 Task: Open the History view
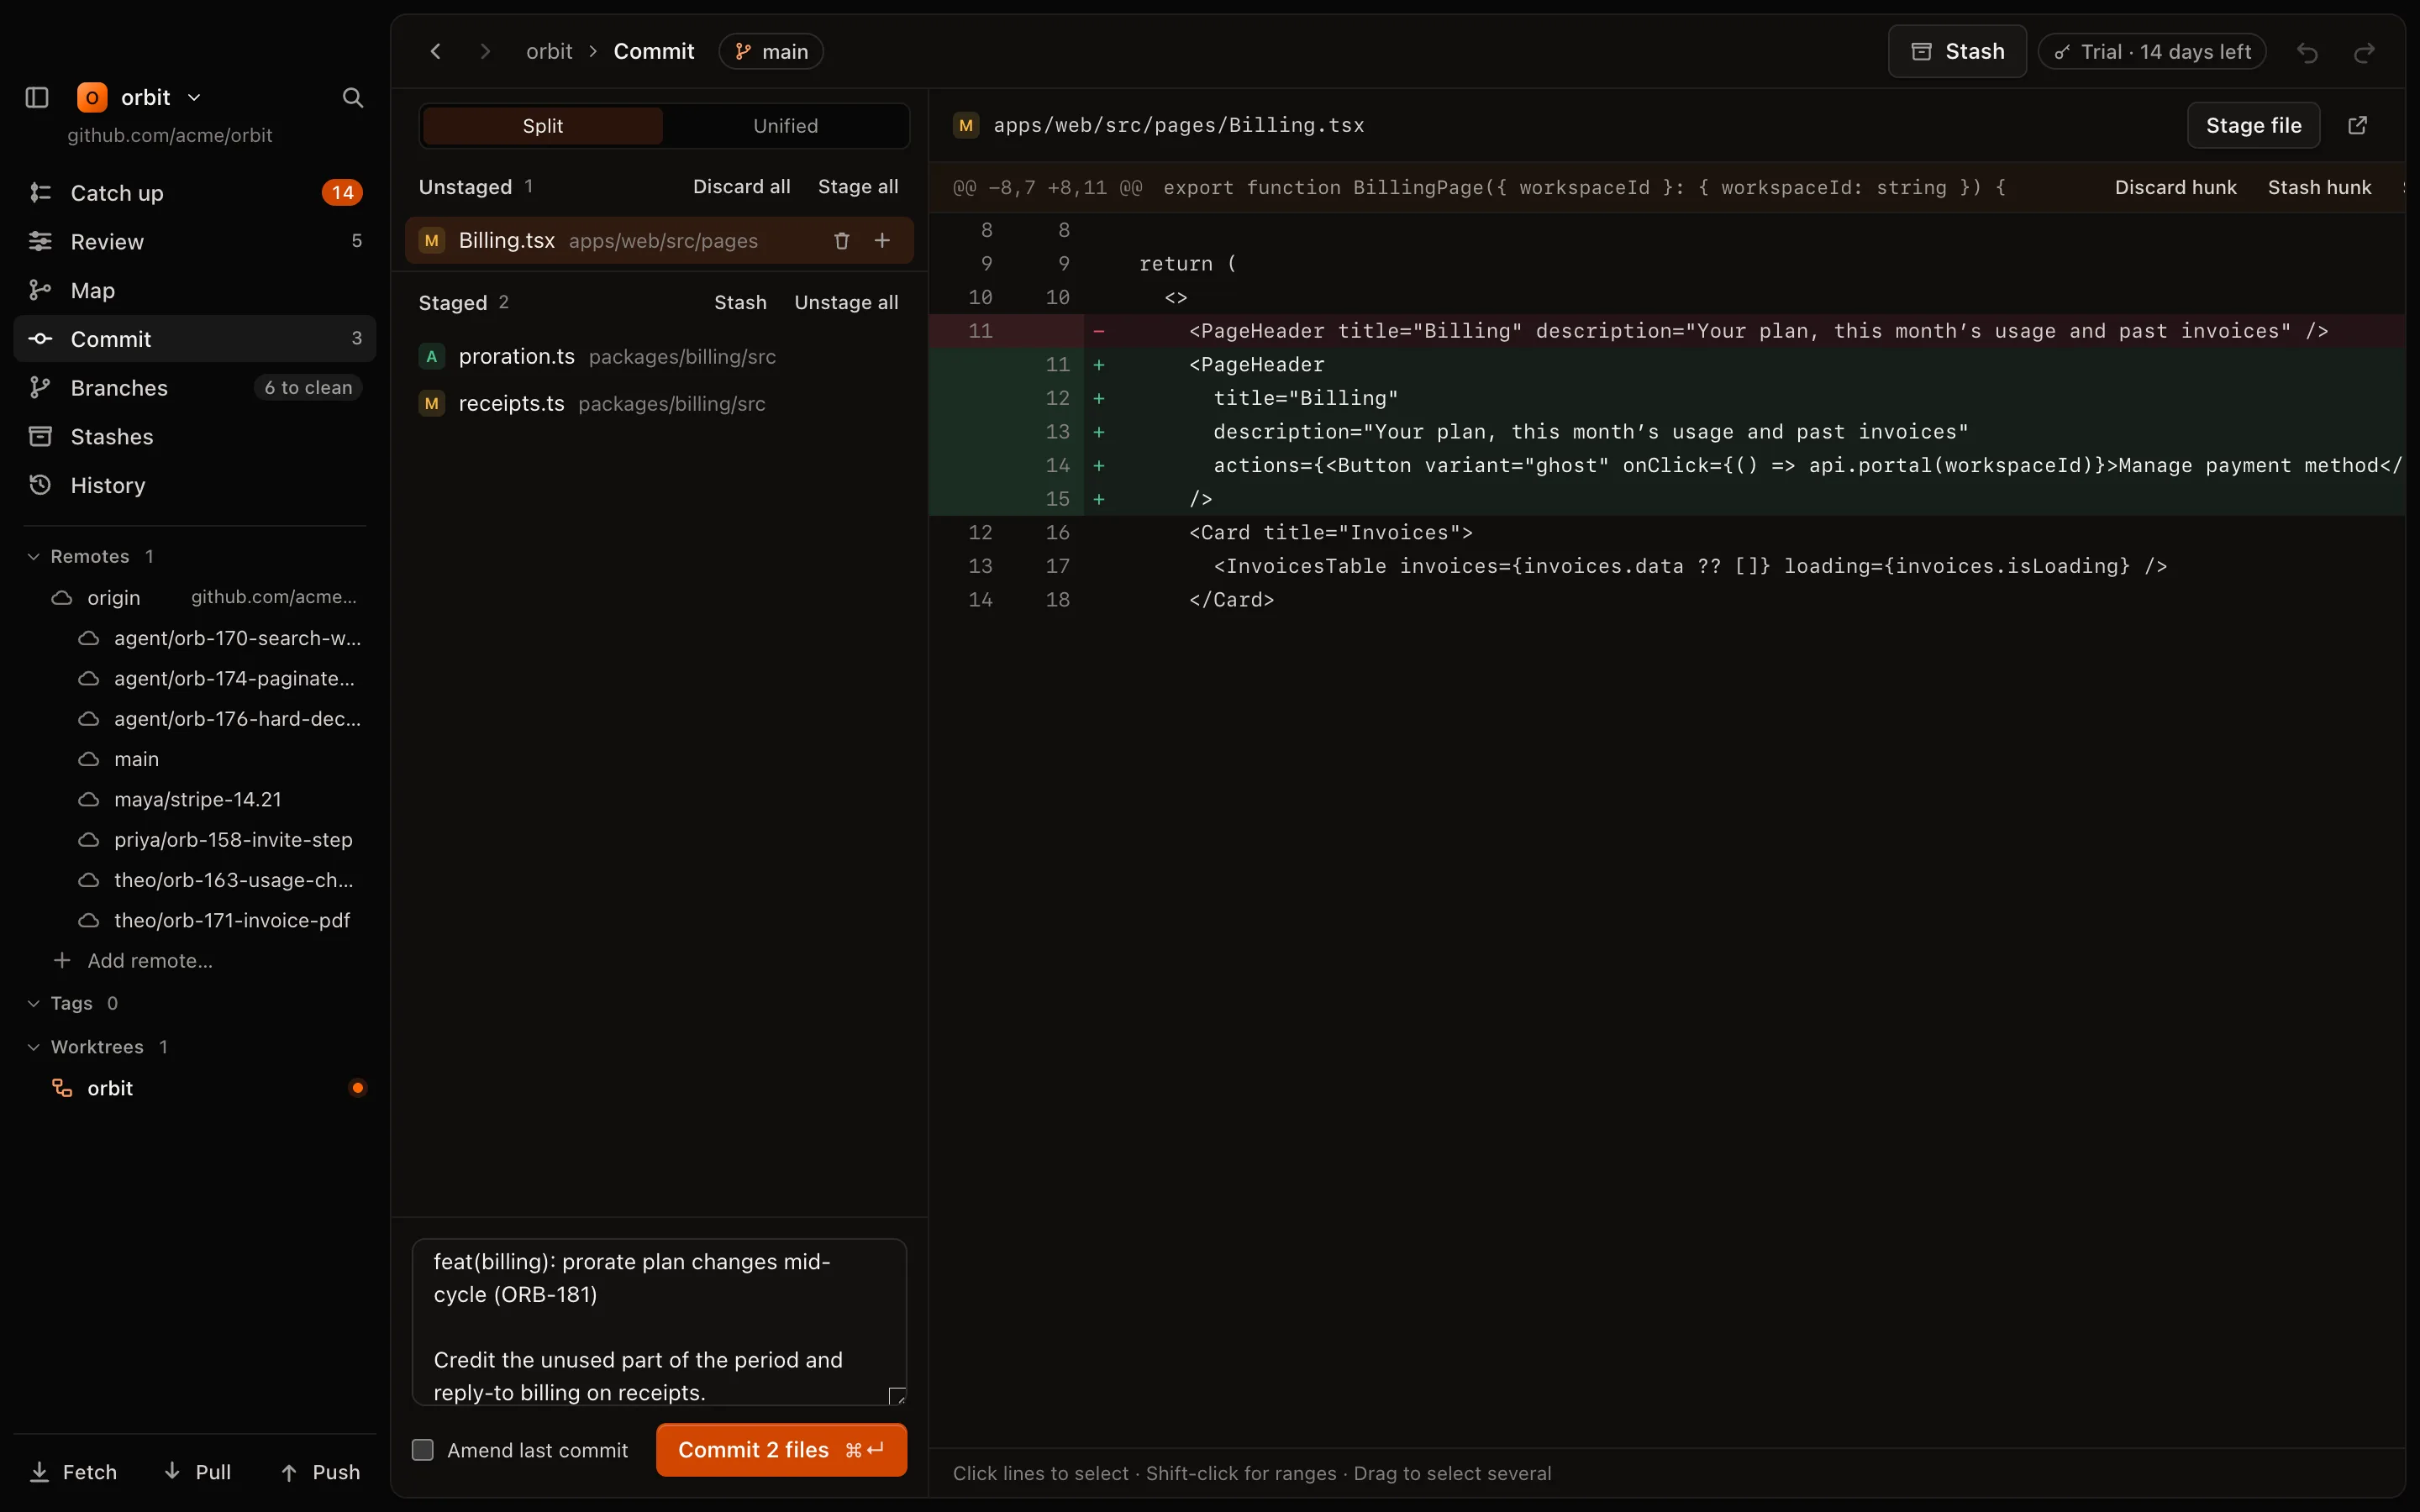(x=195, y=485)
